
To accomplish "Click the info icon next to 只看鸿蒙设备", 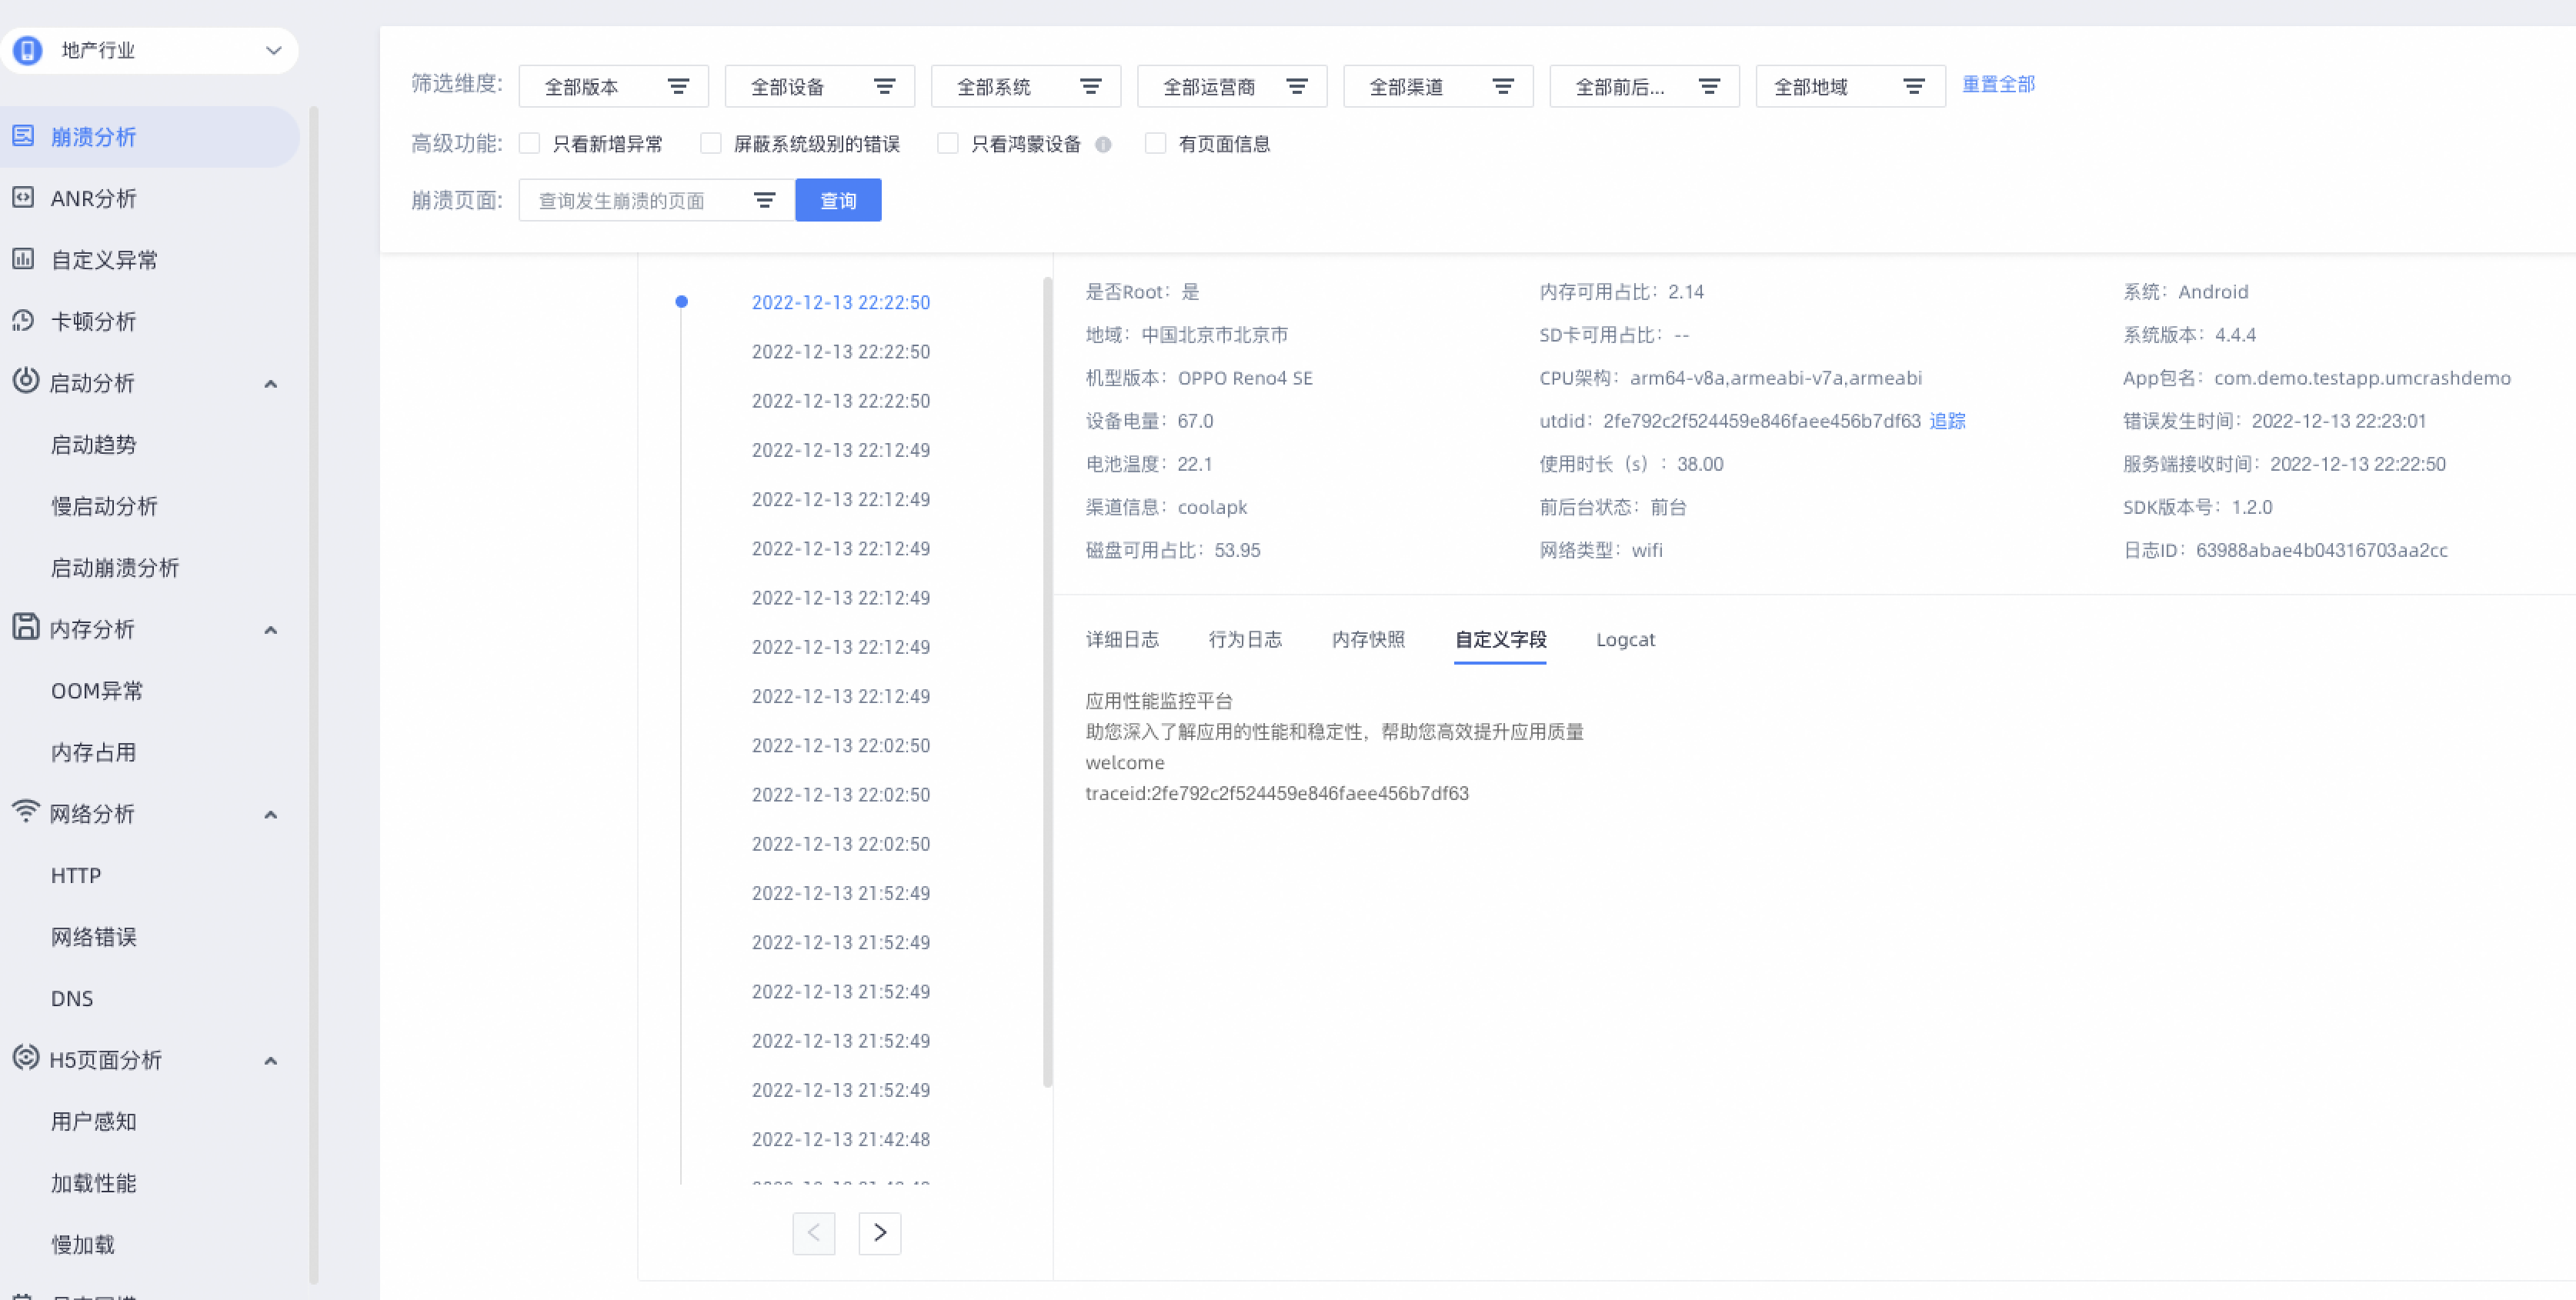I will pos(1103,144).
